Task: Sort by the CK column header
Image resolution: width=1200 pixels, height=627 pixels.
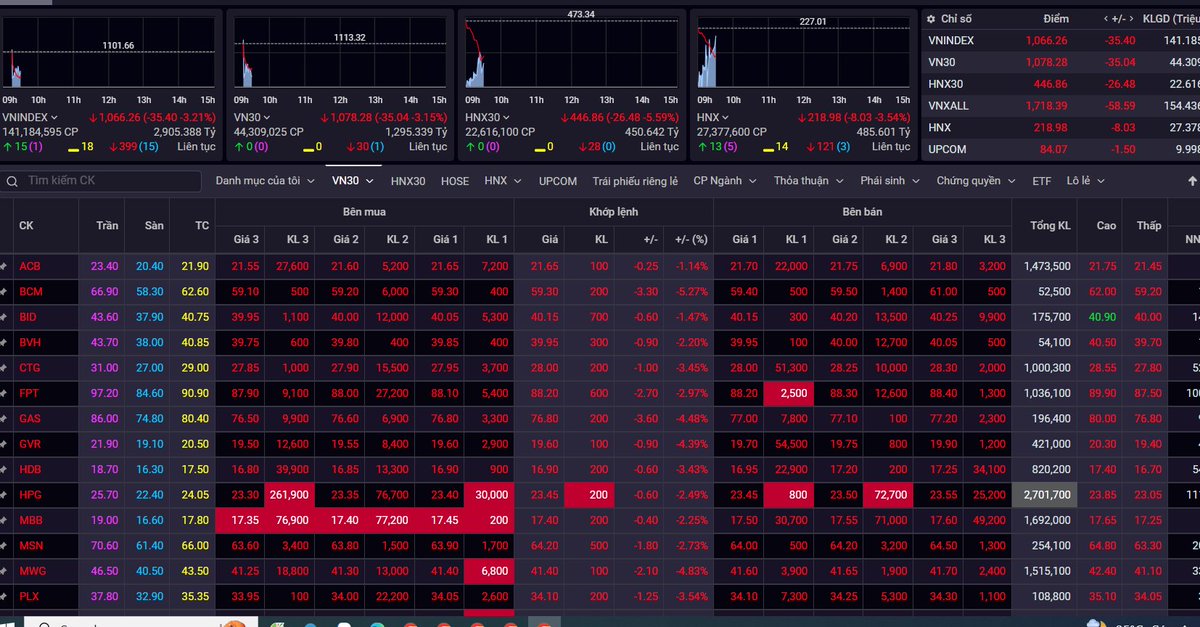Action: coord(45,225)
